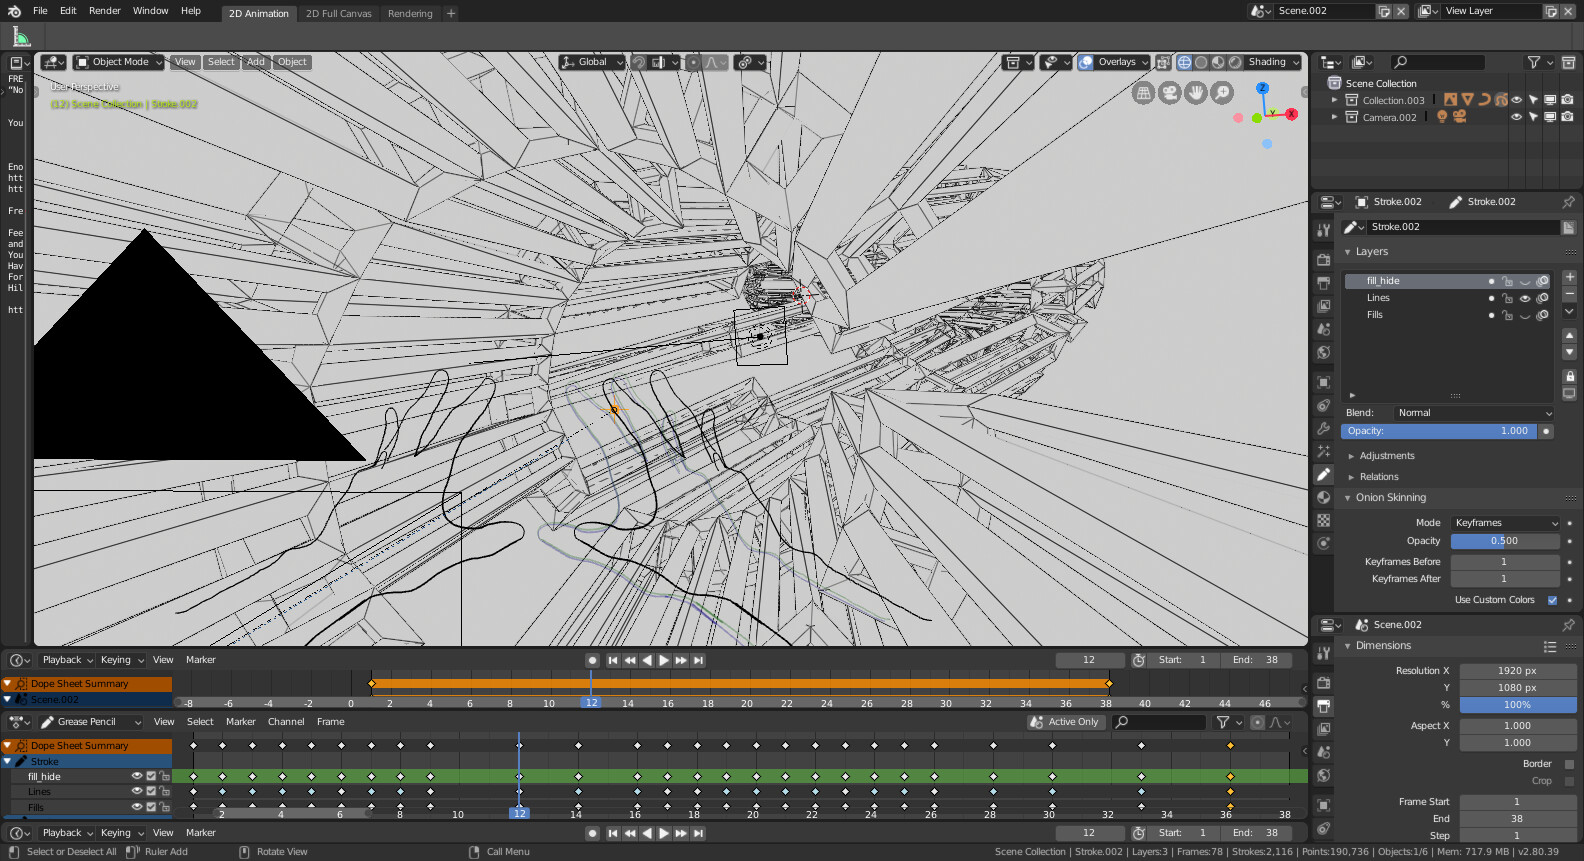Toggle orthographic grid view gizmo in viewport

(x=1143, y=93)
